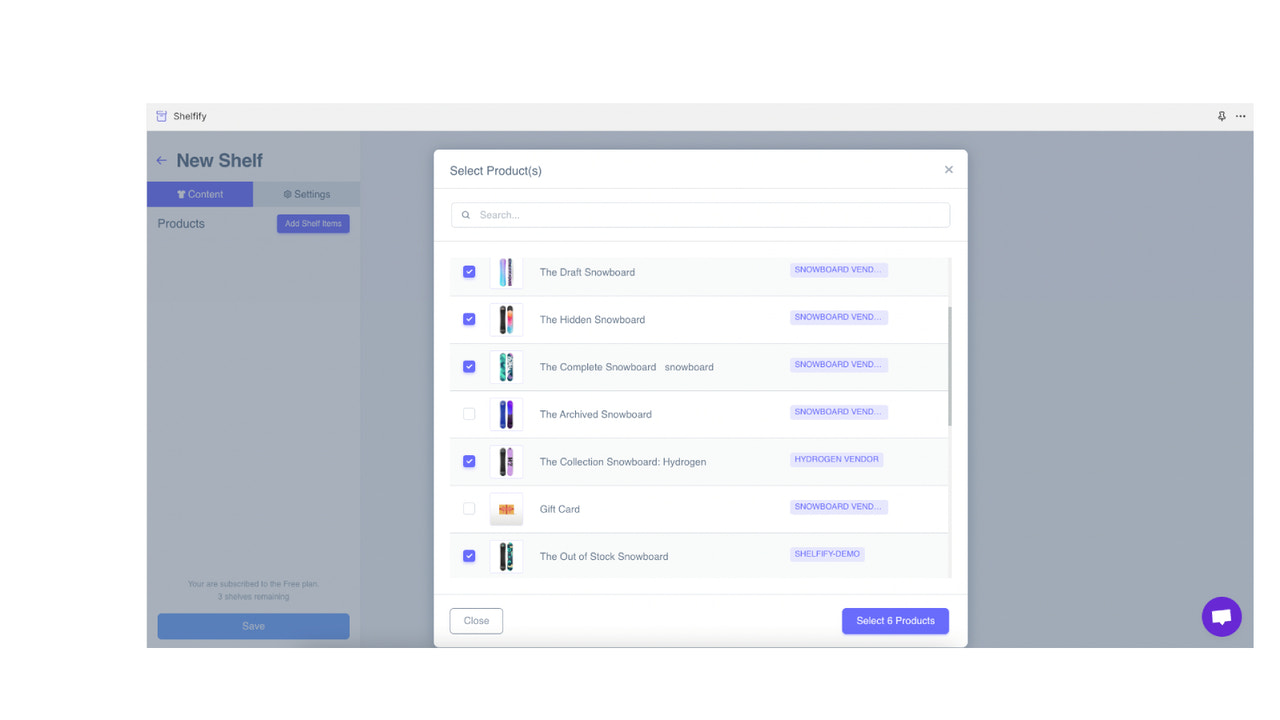Uncheck The Draft Snowboard checkbox
The height and width of the screenshot is (720, 1280).
click(469, 272)
